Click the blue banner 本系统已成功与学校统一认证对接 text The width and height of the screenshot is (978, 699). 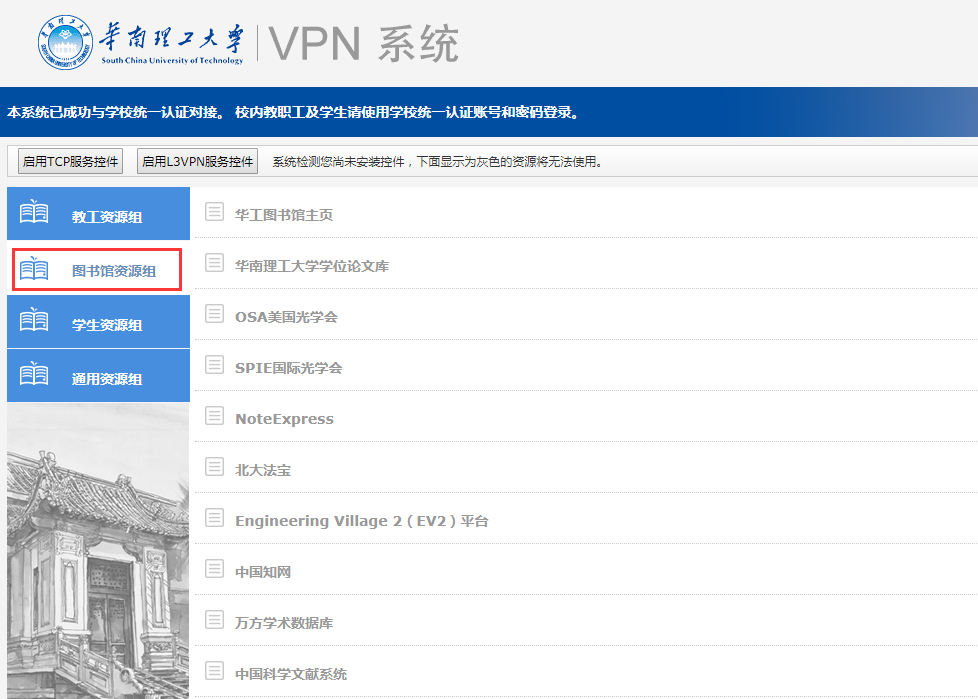click(x=293, y=112)
